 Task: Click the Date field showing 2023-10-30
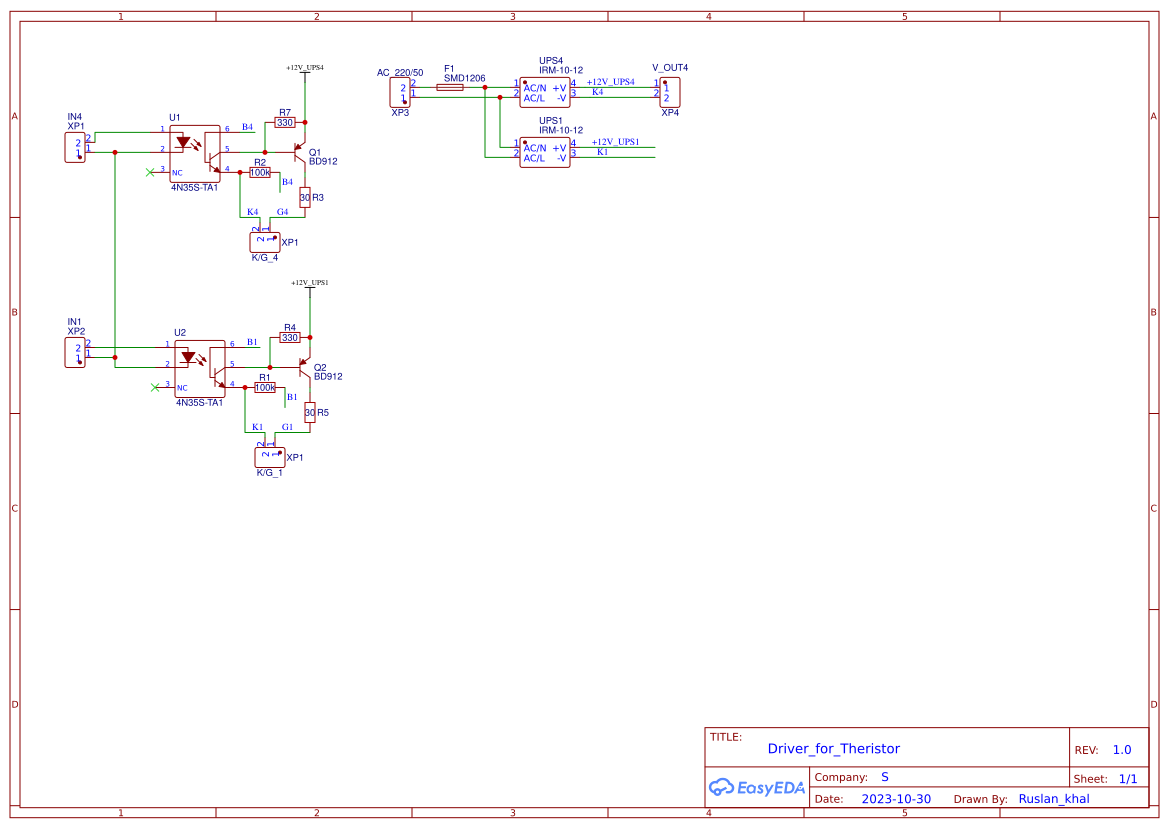pos(896,798)
